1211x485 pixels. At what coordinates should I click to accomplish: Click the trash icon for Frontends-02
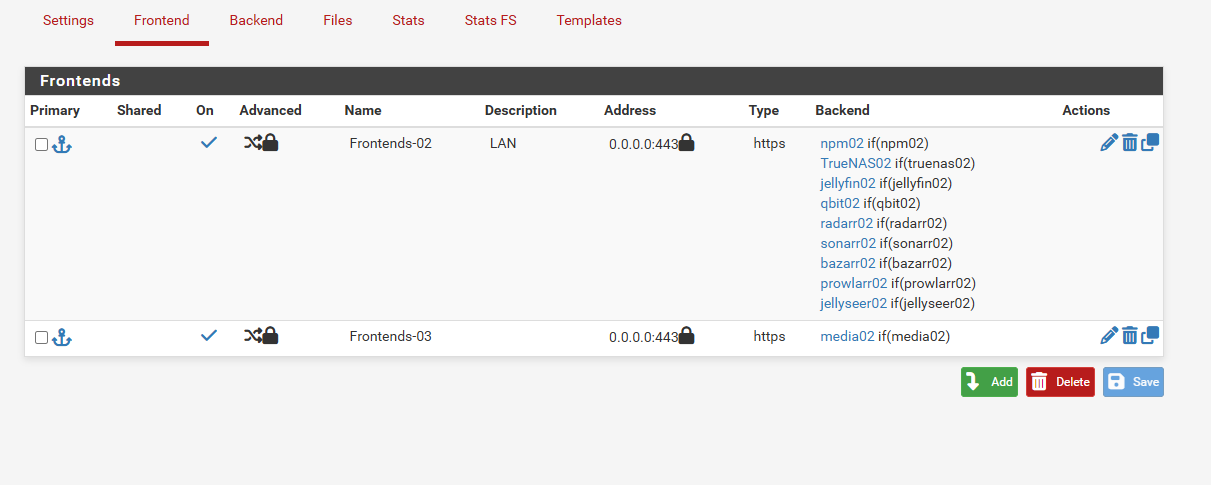1129,143
